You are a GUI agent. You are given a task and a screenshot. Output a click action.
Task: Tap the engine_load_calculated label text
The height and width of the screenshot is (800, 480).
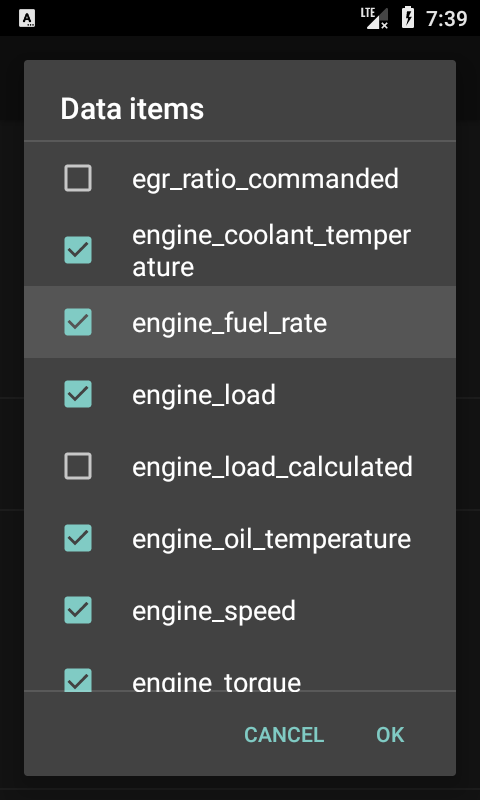pyautogui.click(x=272, y=467)
